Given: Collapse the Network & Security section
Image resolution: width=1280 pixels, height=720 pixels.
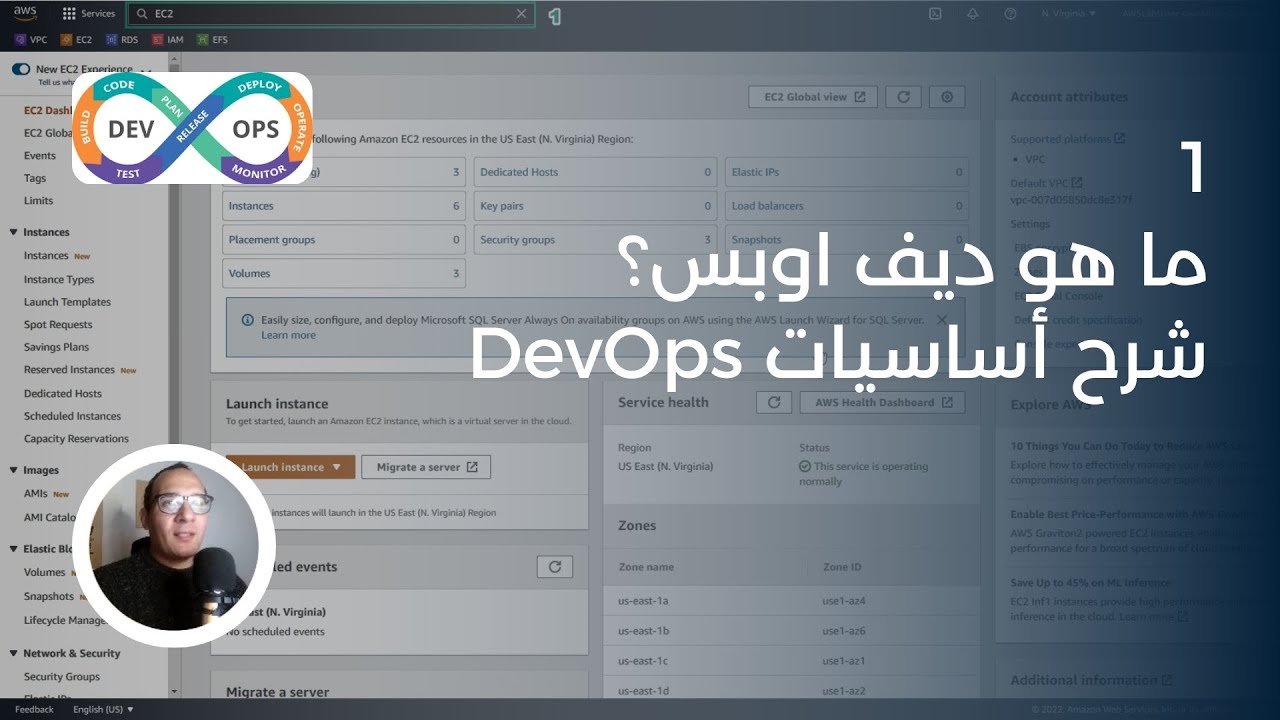Looking at the screenshot, I should coord(15,653).
